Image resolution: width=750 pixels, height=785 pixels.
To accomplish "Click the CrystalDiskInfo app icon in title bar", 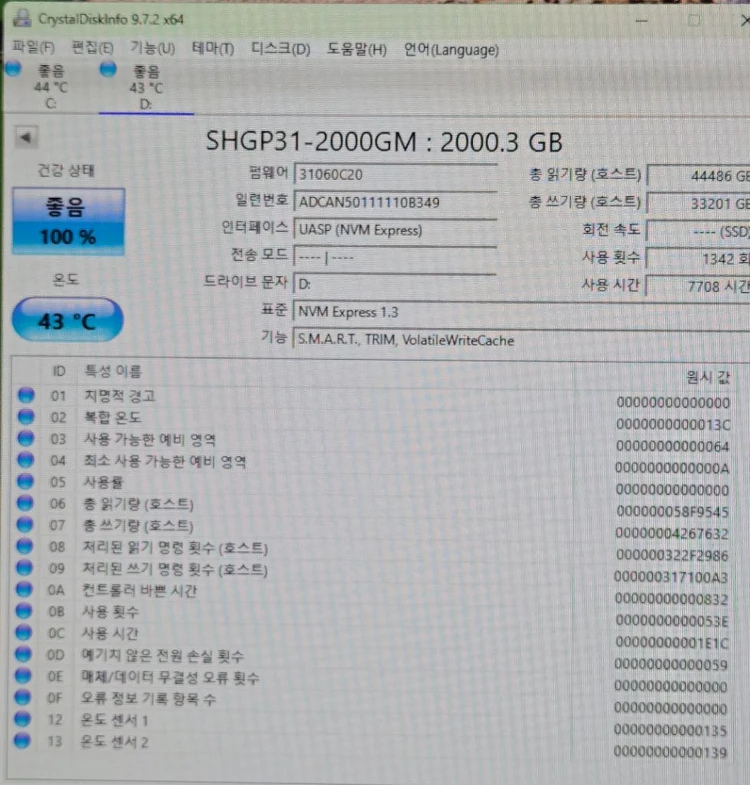I will 22,18.
